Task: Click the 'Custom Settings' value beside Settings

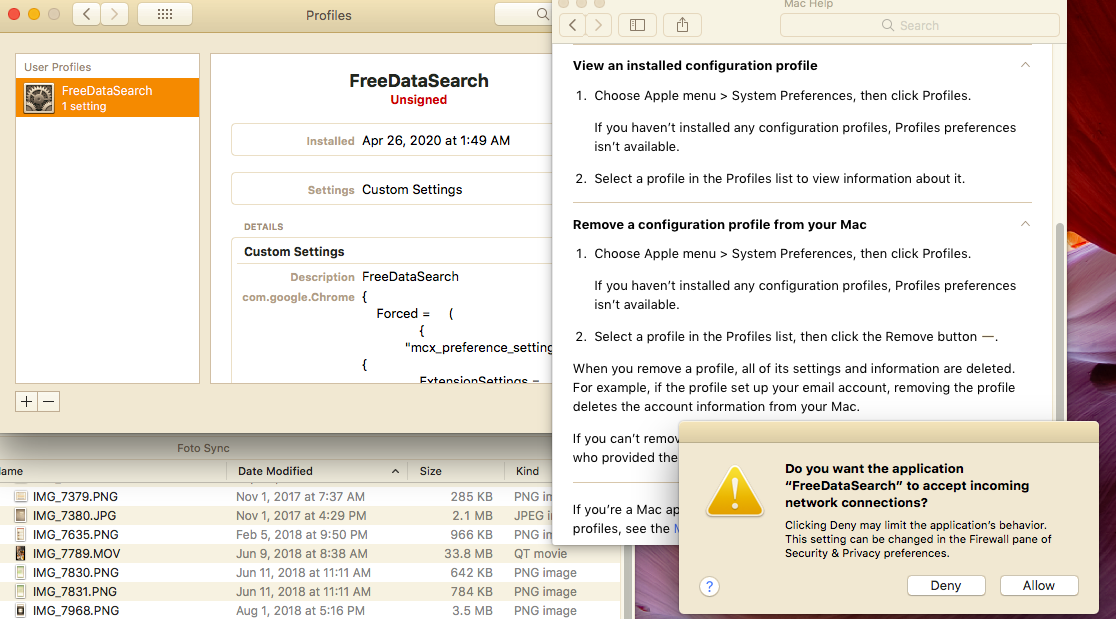Action: coord(412,189)
